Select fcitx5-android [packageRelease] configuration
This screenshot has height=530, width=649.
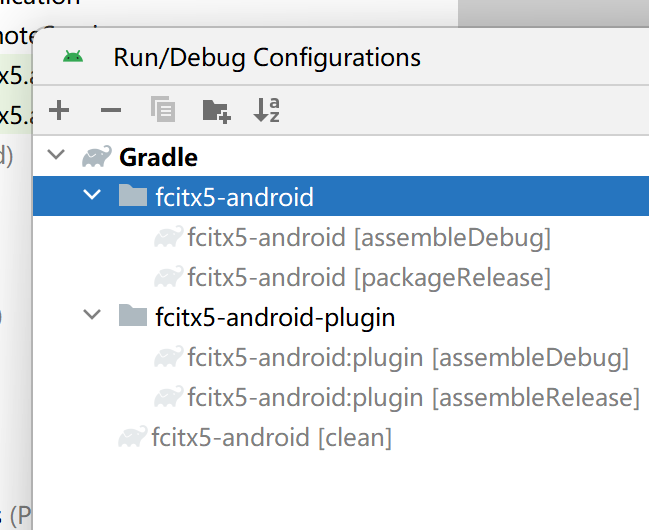pyautogui.click(x=368, y=277)
